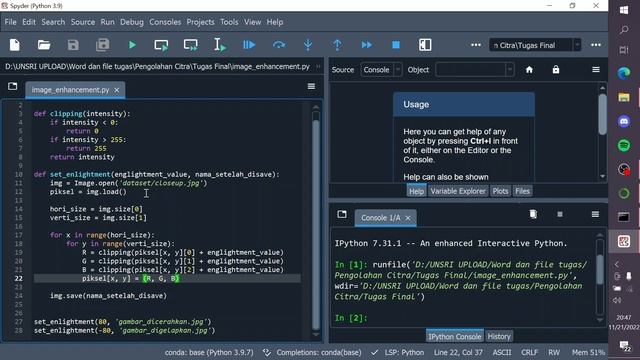Image resolution: width=640 pixels, height=360 pixels.
Task: Maximize current pane toolbar icon
Action: coord(425,45)
